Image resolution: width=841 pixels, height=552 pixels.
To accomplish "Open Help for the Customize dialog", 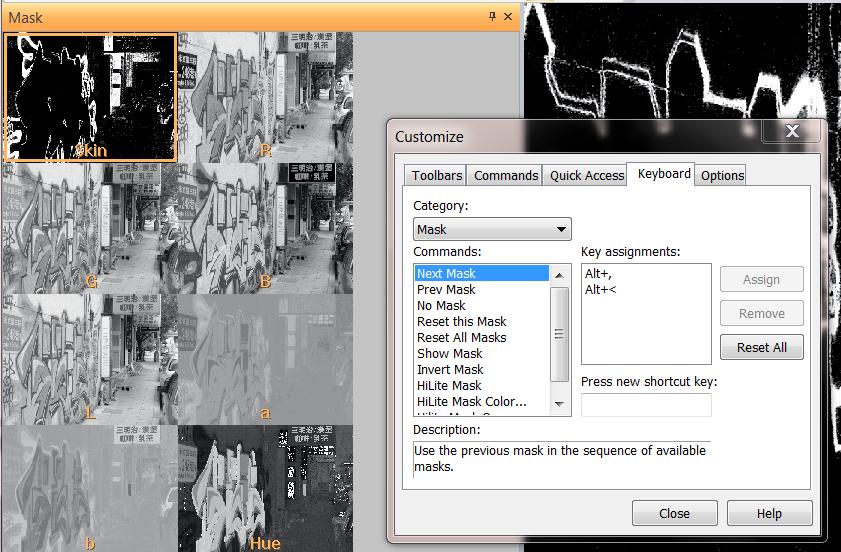I will (x=769, y=513).
